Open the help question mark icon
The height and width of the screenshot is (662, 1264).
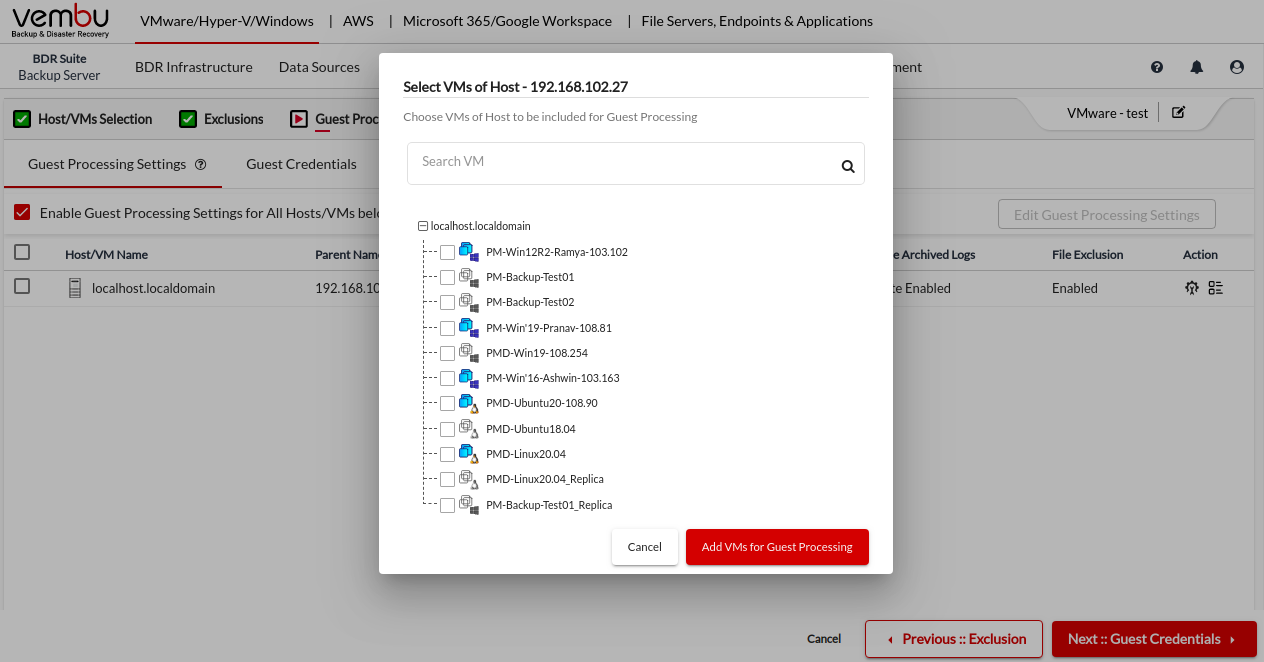pos(1157,67)
